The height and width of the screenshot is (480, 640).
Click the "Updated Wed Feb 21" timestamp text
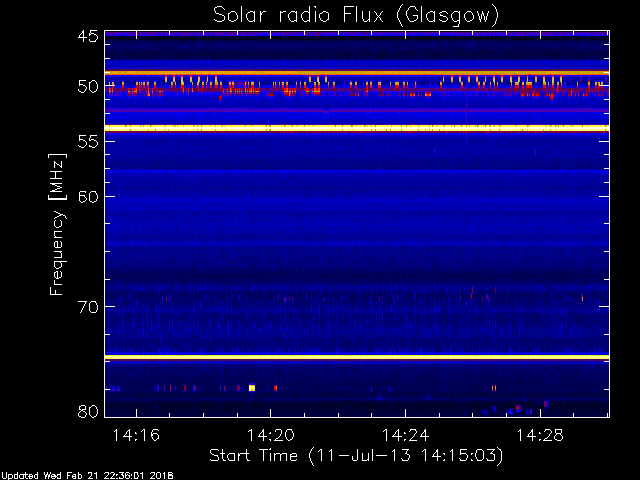click(87, 476)
